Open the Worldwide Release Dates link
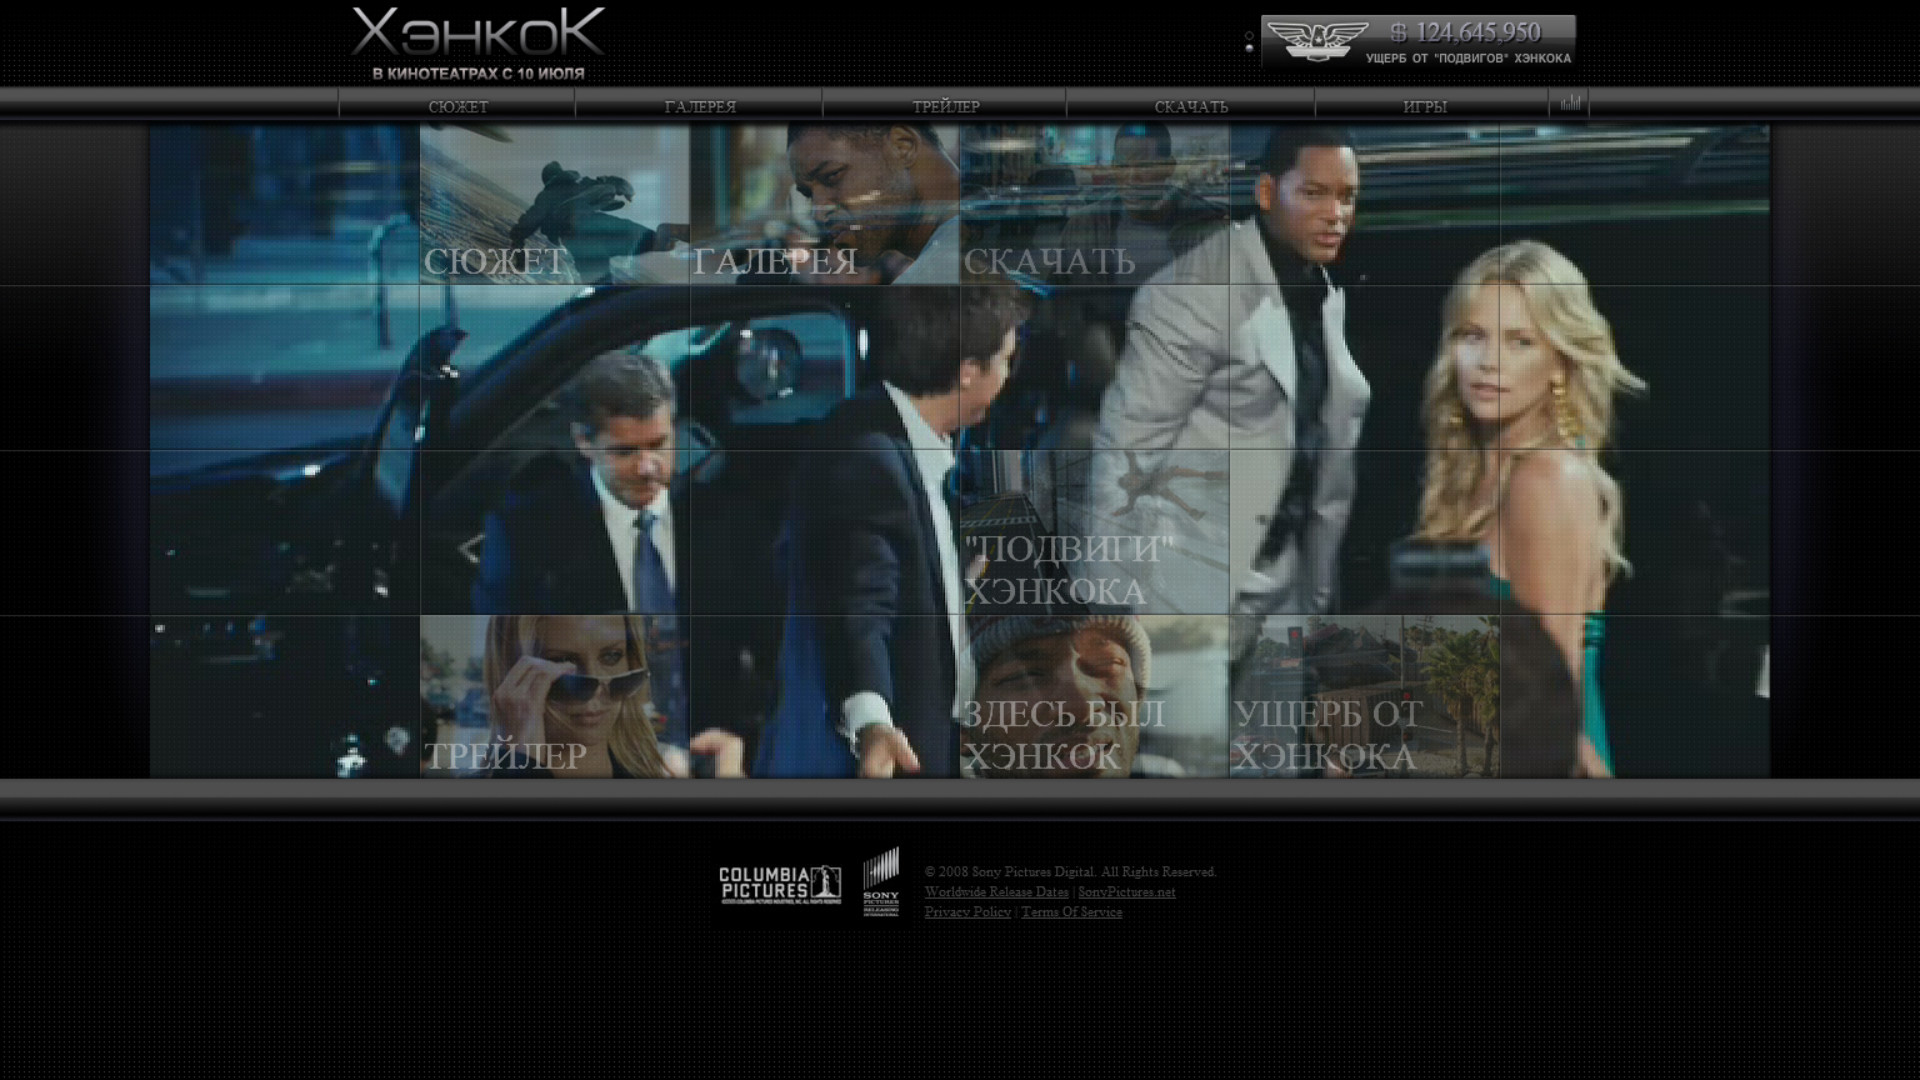Image resolution: width=1920 pixels, height=1080 pixels. (x=996, y=891)
